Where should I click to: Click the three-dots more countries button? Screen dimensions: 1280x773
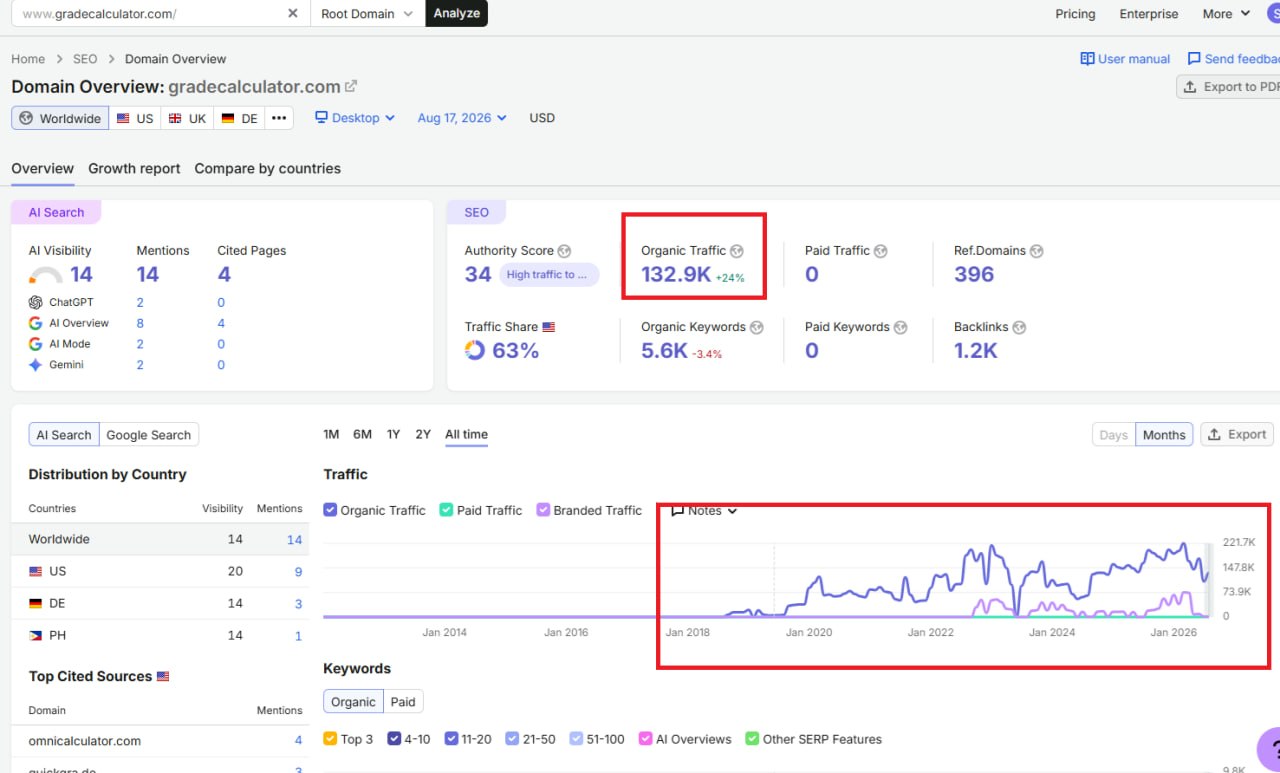(x=279, y=118)
